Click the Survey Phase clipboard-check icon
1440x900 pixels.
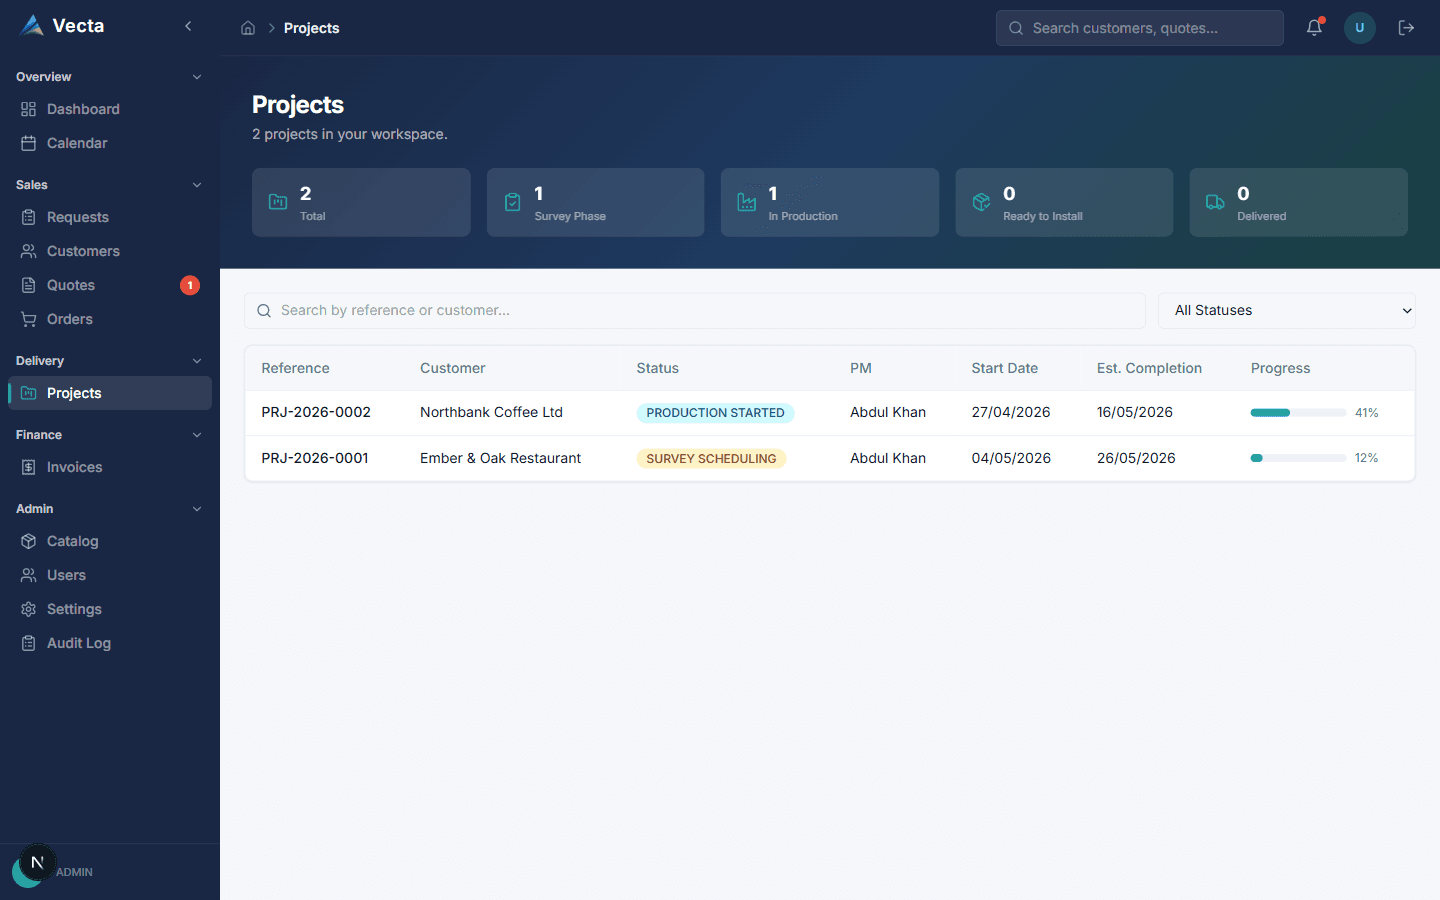pyautogui.click(x=512, y=202)
